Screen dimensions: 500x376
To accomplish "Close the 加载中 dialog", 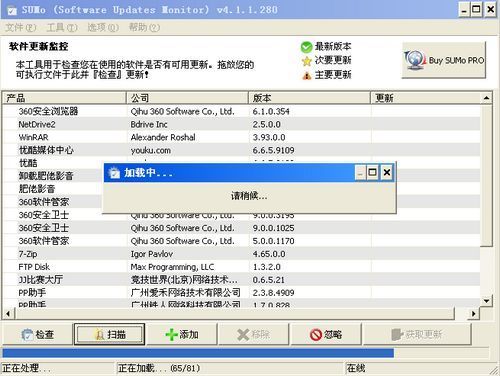I will (x=387, y=173).
